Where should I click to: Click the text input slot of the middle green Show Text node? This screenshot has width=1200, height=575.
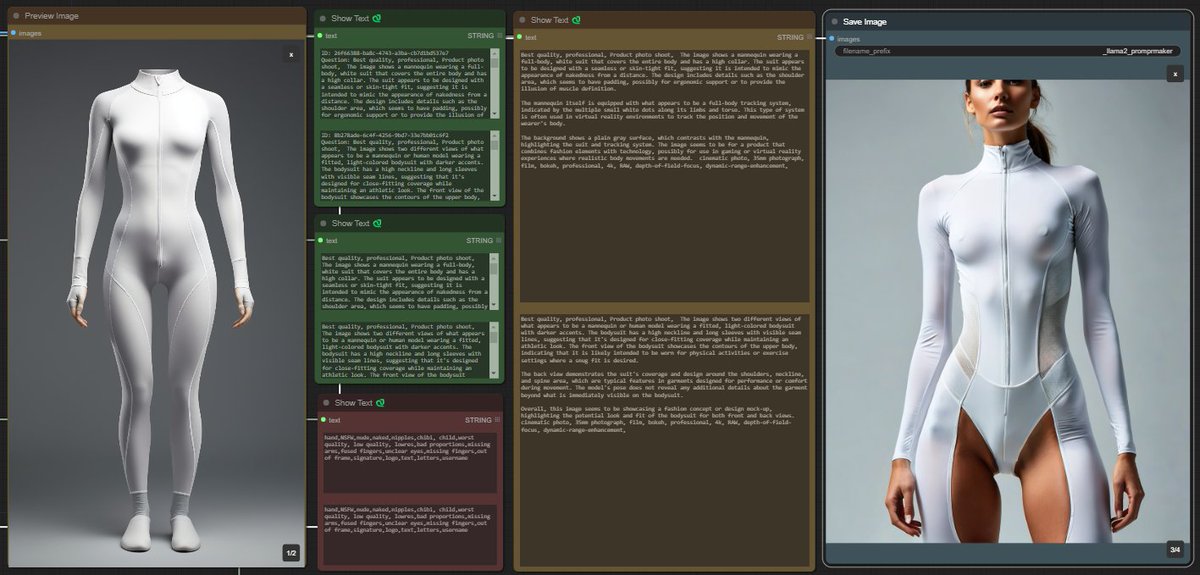pyautogui.click(x=321, y=240)
